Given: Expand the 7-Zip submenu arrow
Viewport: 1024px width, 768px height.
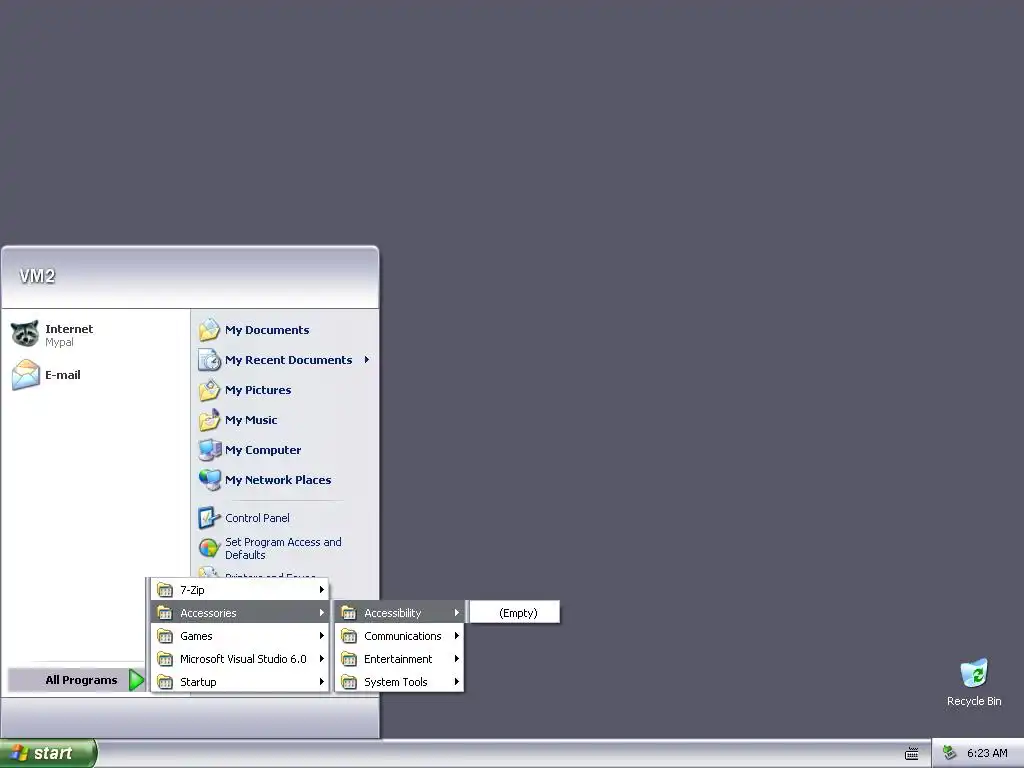Looking at the screenshot, I should pyautogui.click(x=321, y=590).
